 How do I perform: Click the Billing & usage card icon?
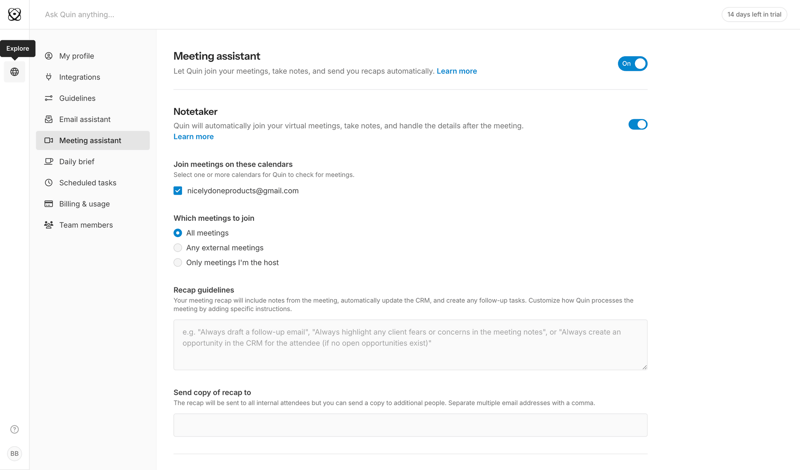48,204
